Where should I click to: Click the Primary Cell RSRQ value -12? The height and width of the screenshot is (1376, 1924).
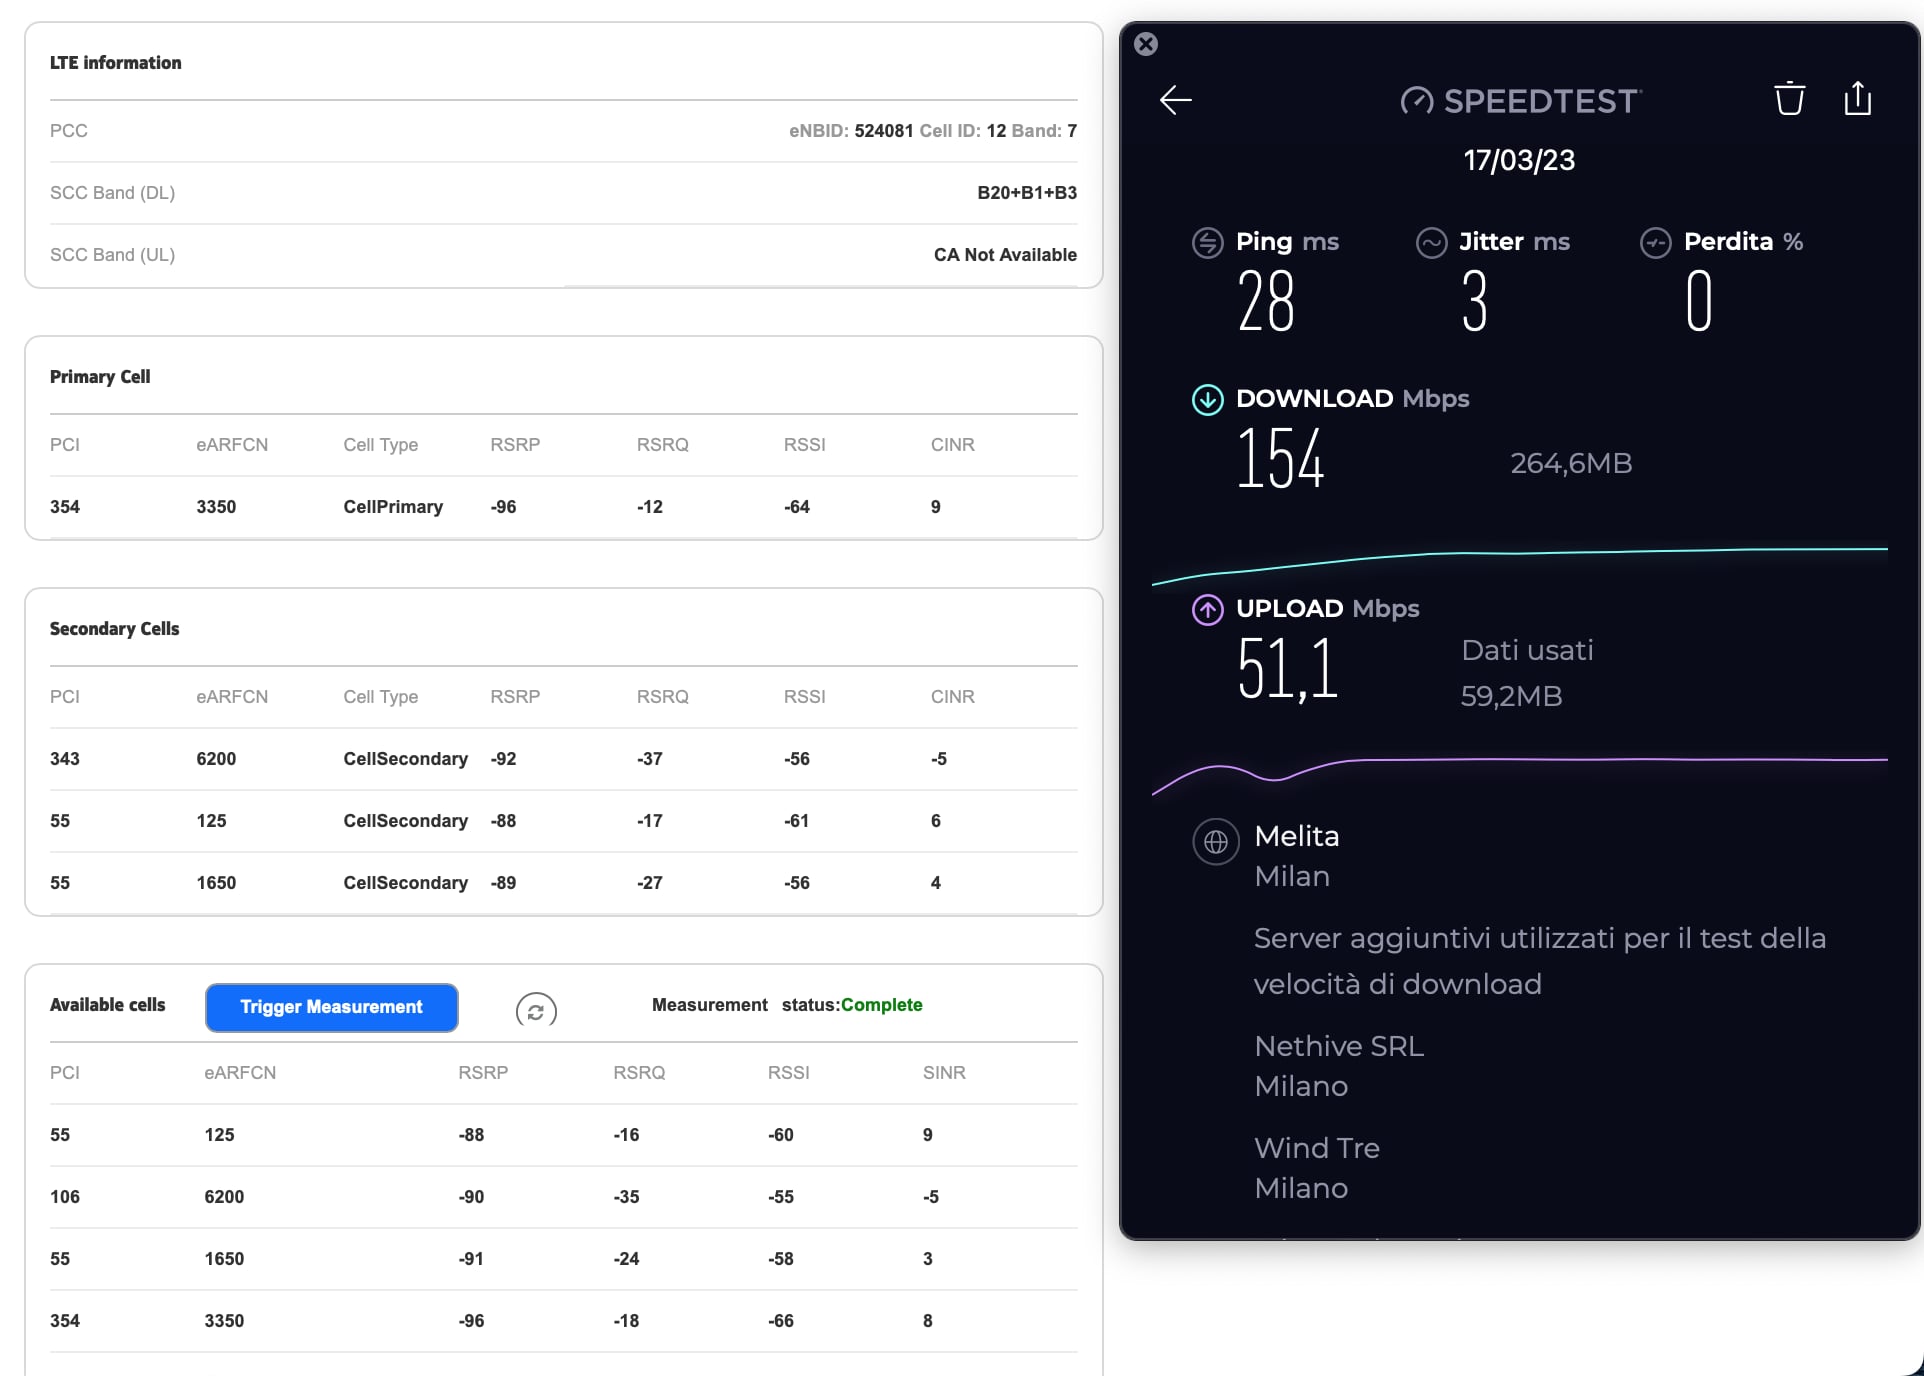pos(650,507)
